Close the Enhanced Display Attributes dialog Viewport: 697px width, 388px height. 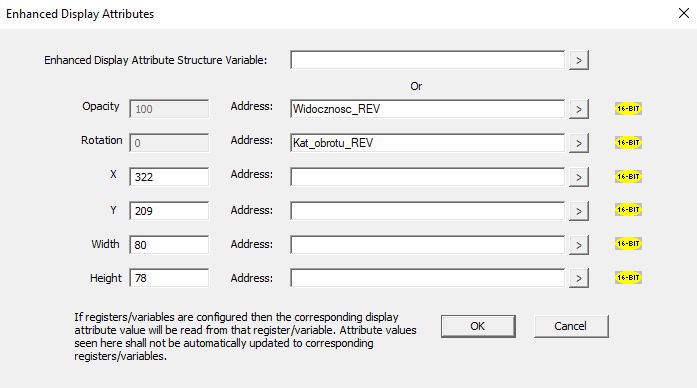pos(684,13)
